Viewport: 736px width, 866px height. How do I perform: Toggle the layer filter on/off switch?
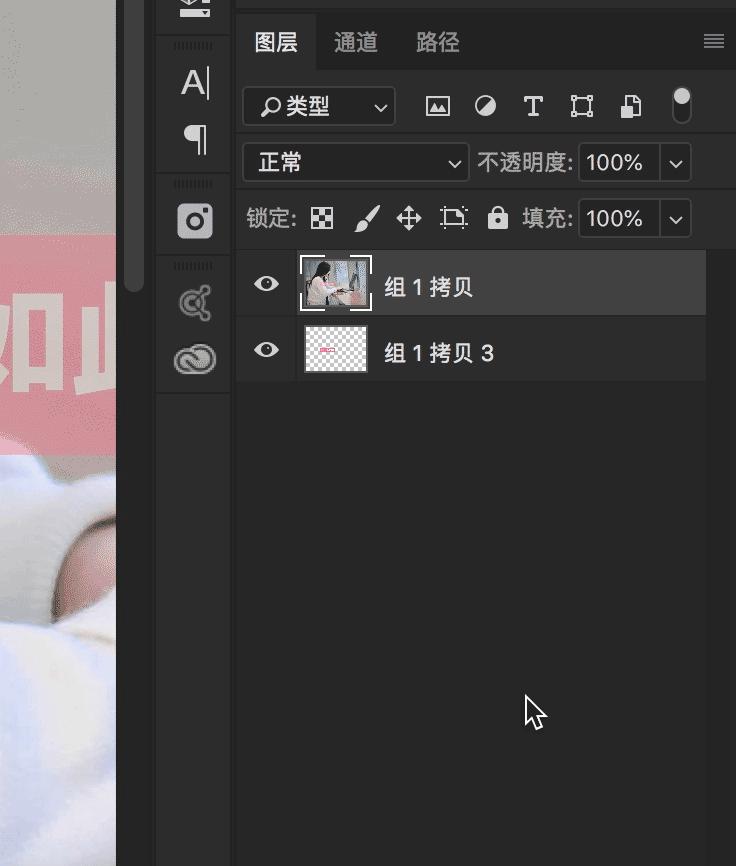[681, 105]
